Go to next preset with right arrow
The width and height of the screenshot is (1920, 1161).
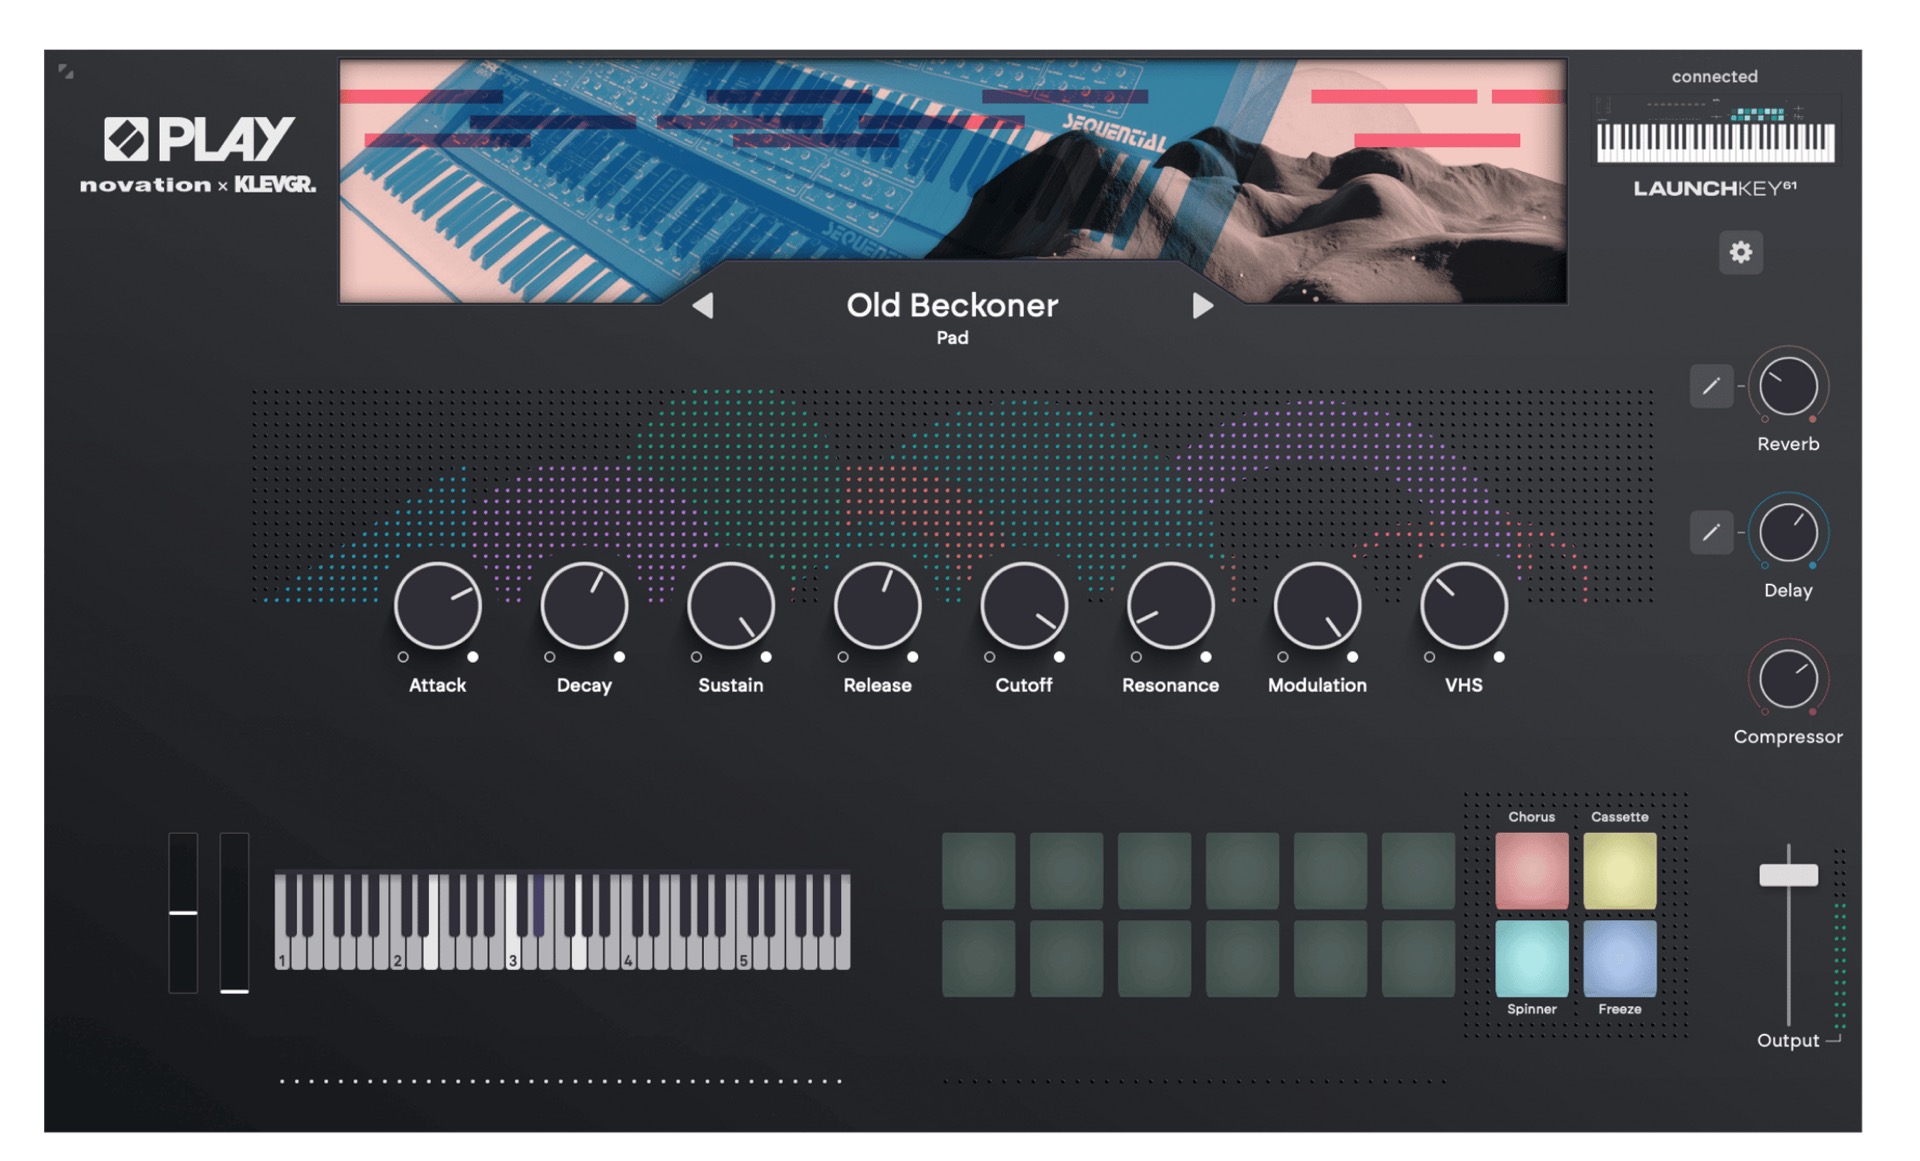click(x=1202, y=306)
